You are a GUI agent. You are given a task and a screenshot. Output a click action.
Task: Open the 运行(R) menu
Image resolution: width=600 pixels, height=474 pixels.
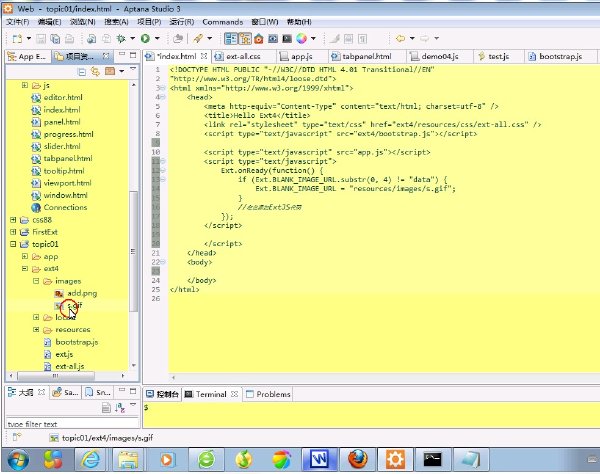tap(182, 22)
